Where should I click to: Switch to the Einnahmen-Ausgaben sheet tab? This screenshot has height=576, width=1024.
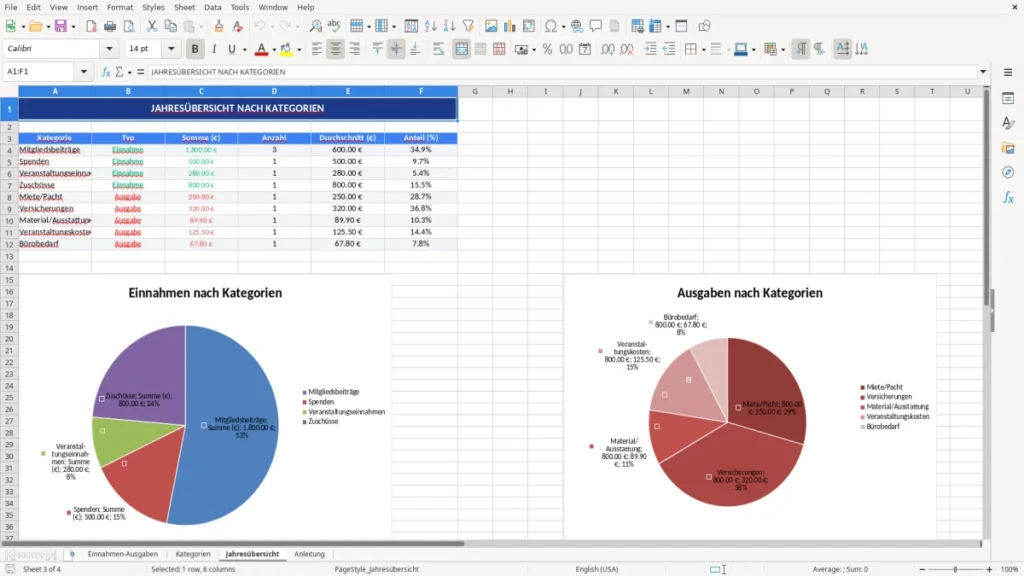(123, 554)
